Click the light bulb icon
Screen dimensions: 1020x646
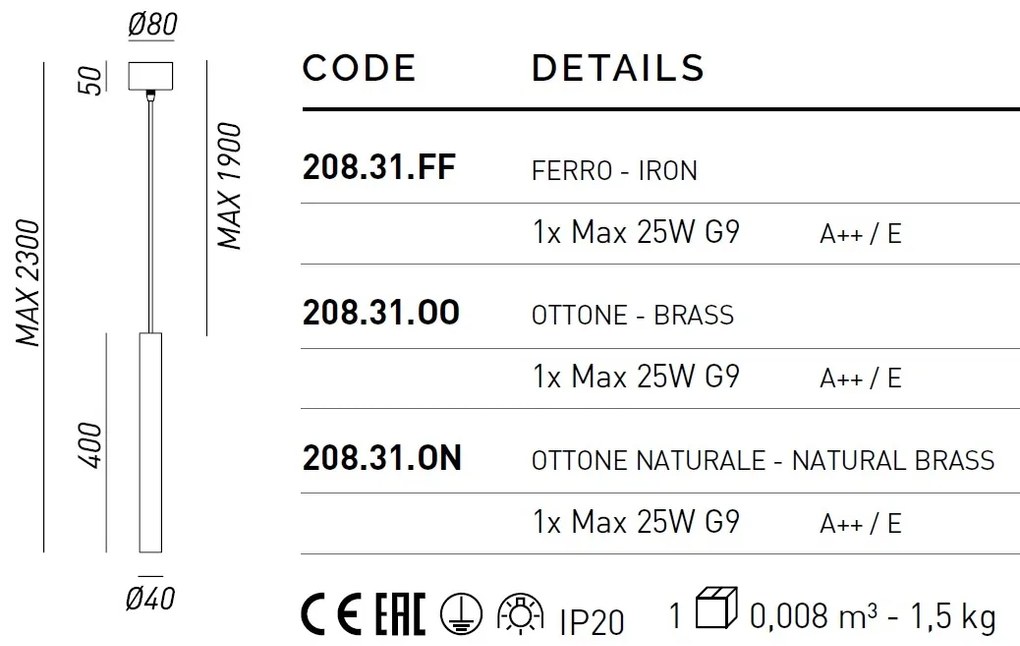click(520, 614)
